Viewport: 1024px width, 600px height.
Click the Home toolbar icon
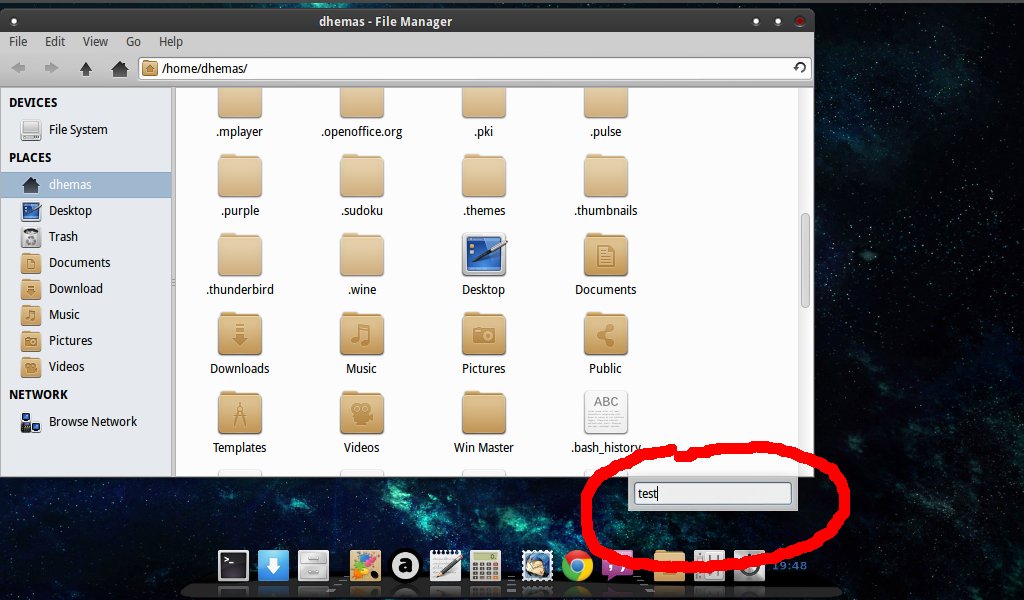[119, 68]
